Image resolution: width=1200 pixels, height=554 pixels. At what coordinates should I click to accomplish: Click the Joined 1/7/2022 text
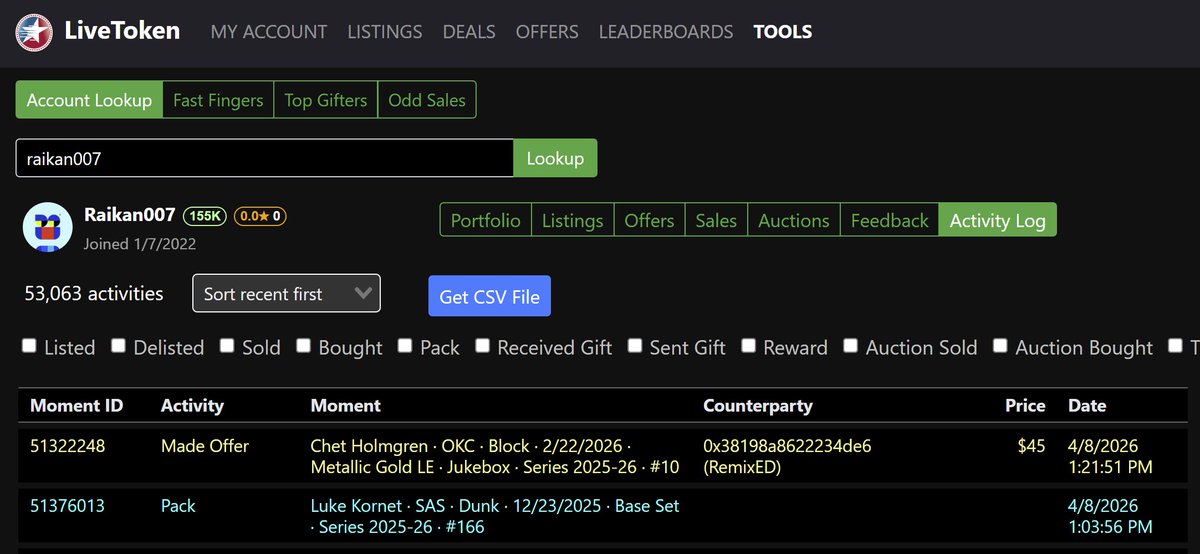(140, 244)
